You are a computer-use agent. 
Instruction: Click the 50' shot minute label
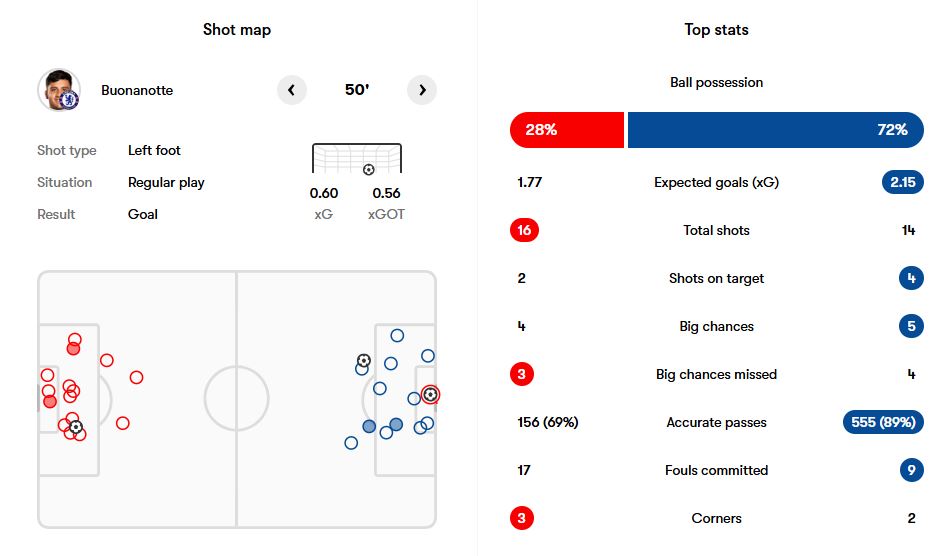tap(357, 90)
